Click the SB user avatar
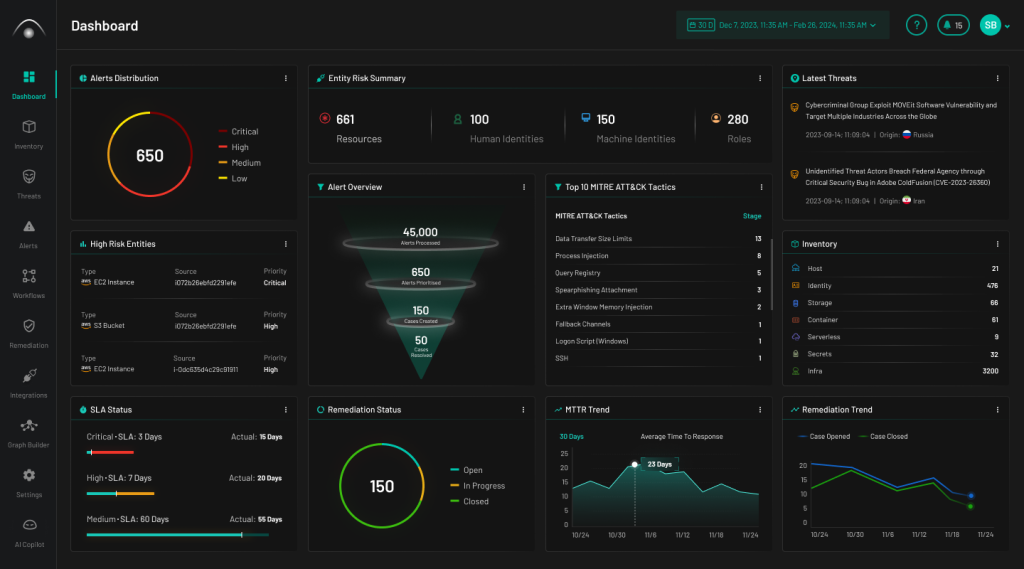1024x569 pixels. coord(990,25)
